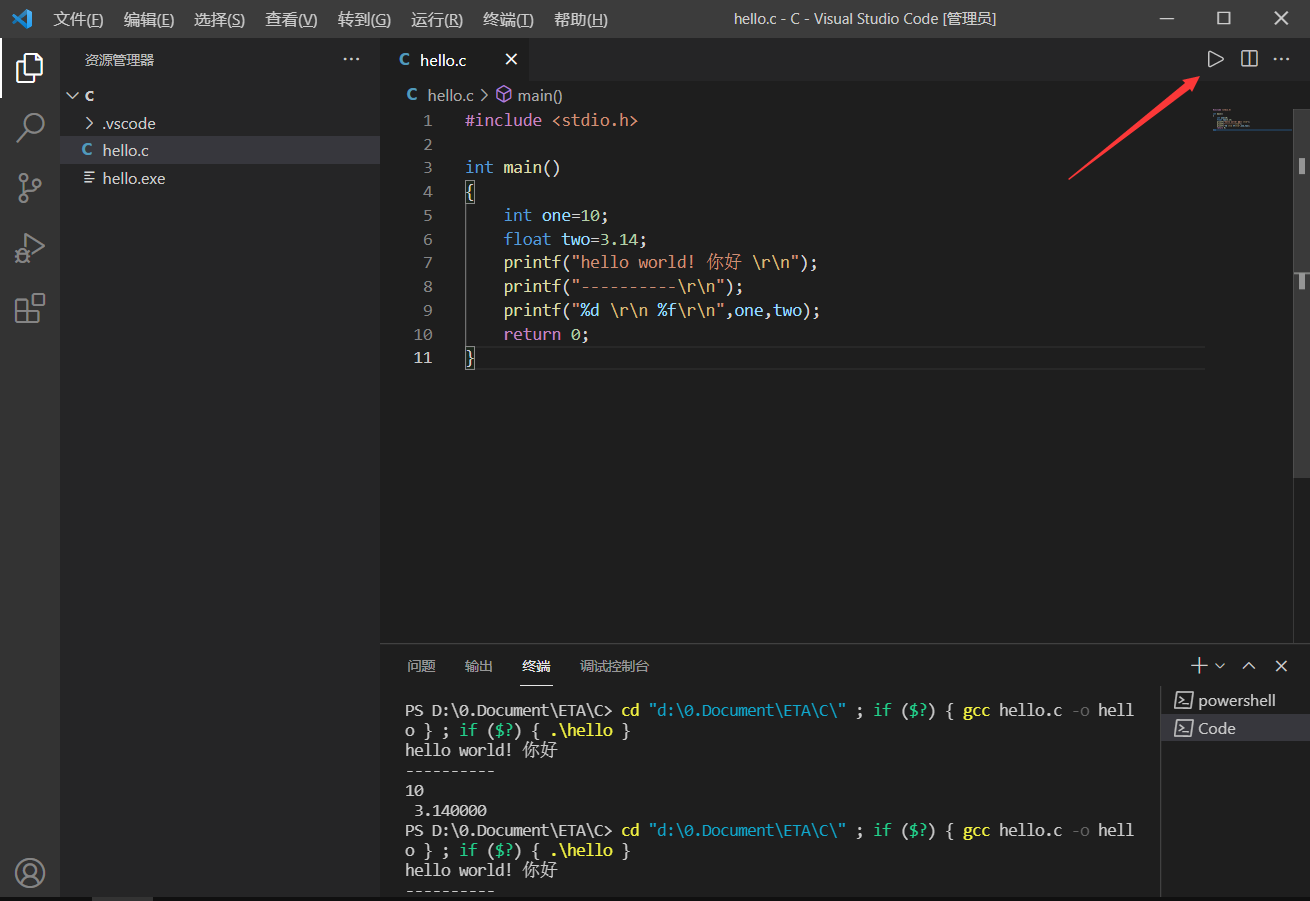This screenshot has height=901, width=1310.
Task: Split the editor to the right
Action: 1249,59
